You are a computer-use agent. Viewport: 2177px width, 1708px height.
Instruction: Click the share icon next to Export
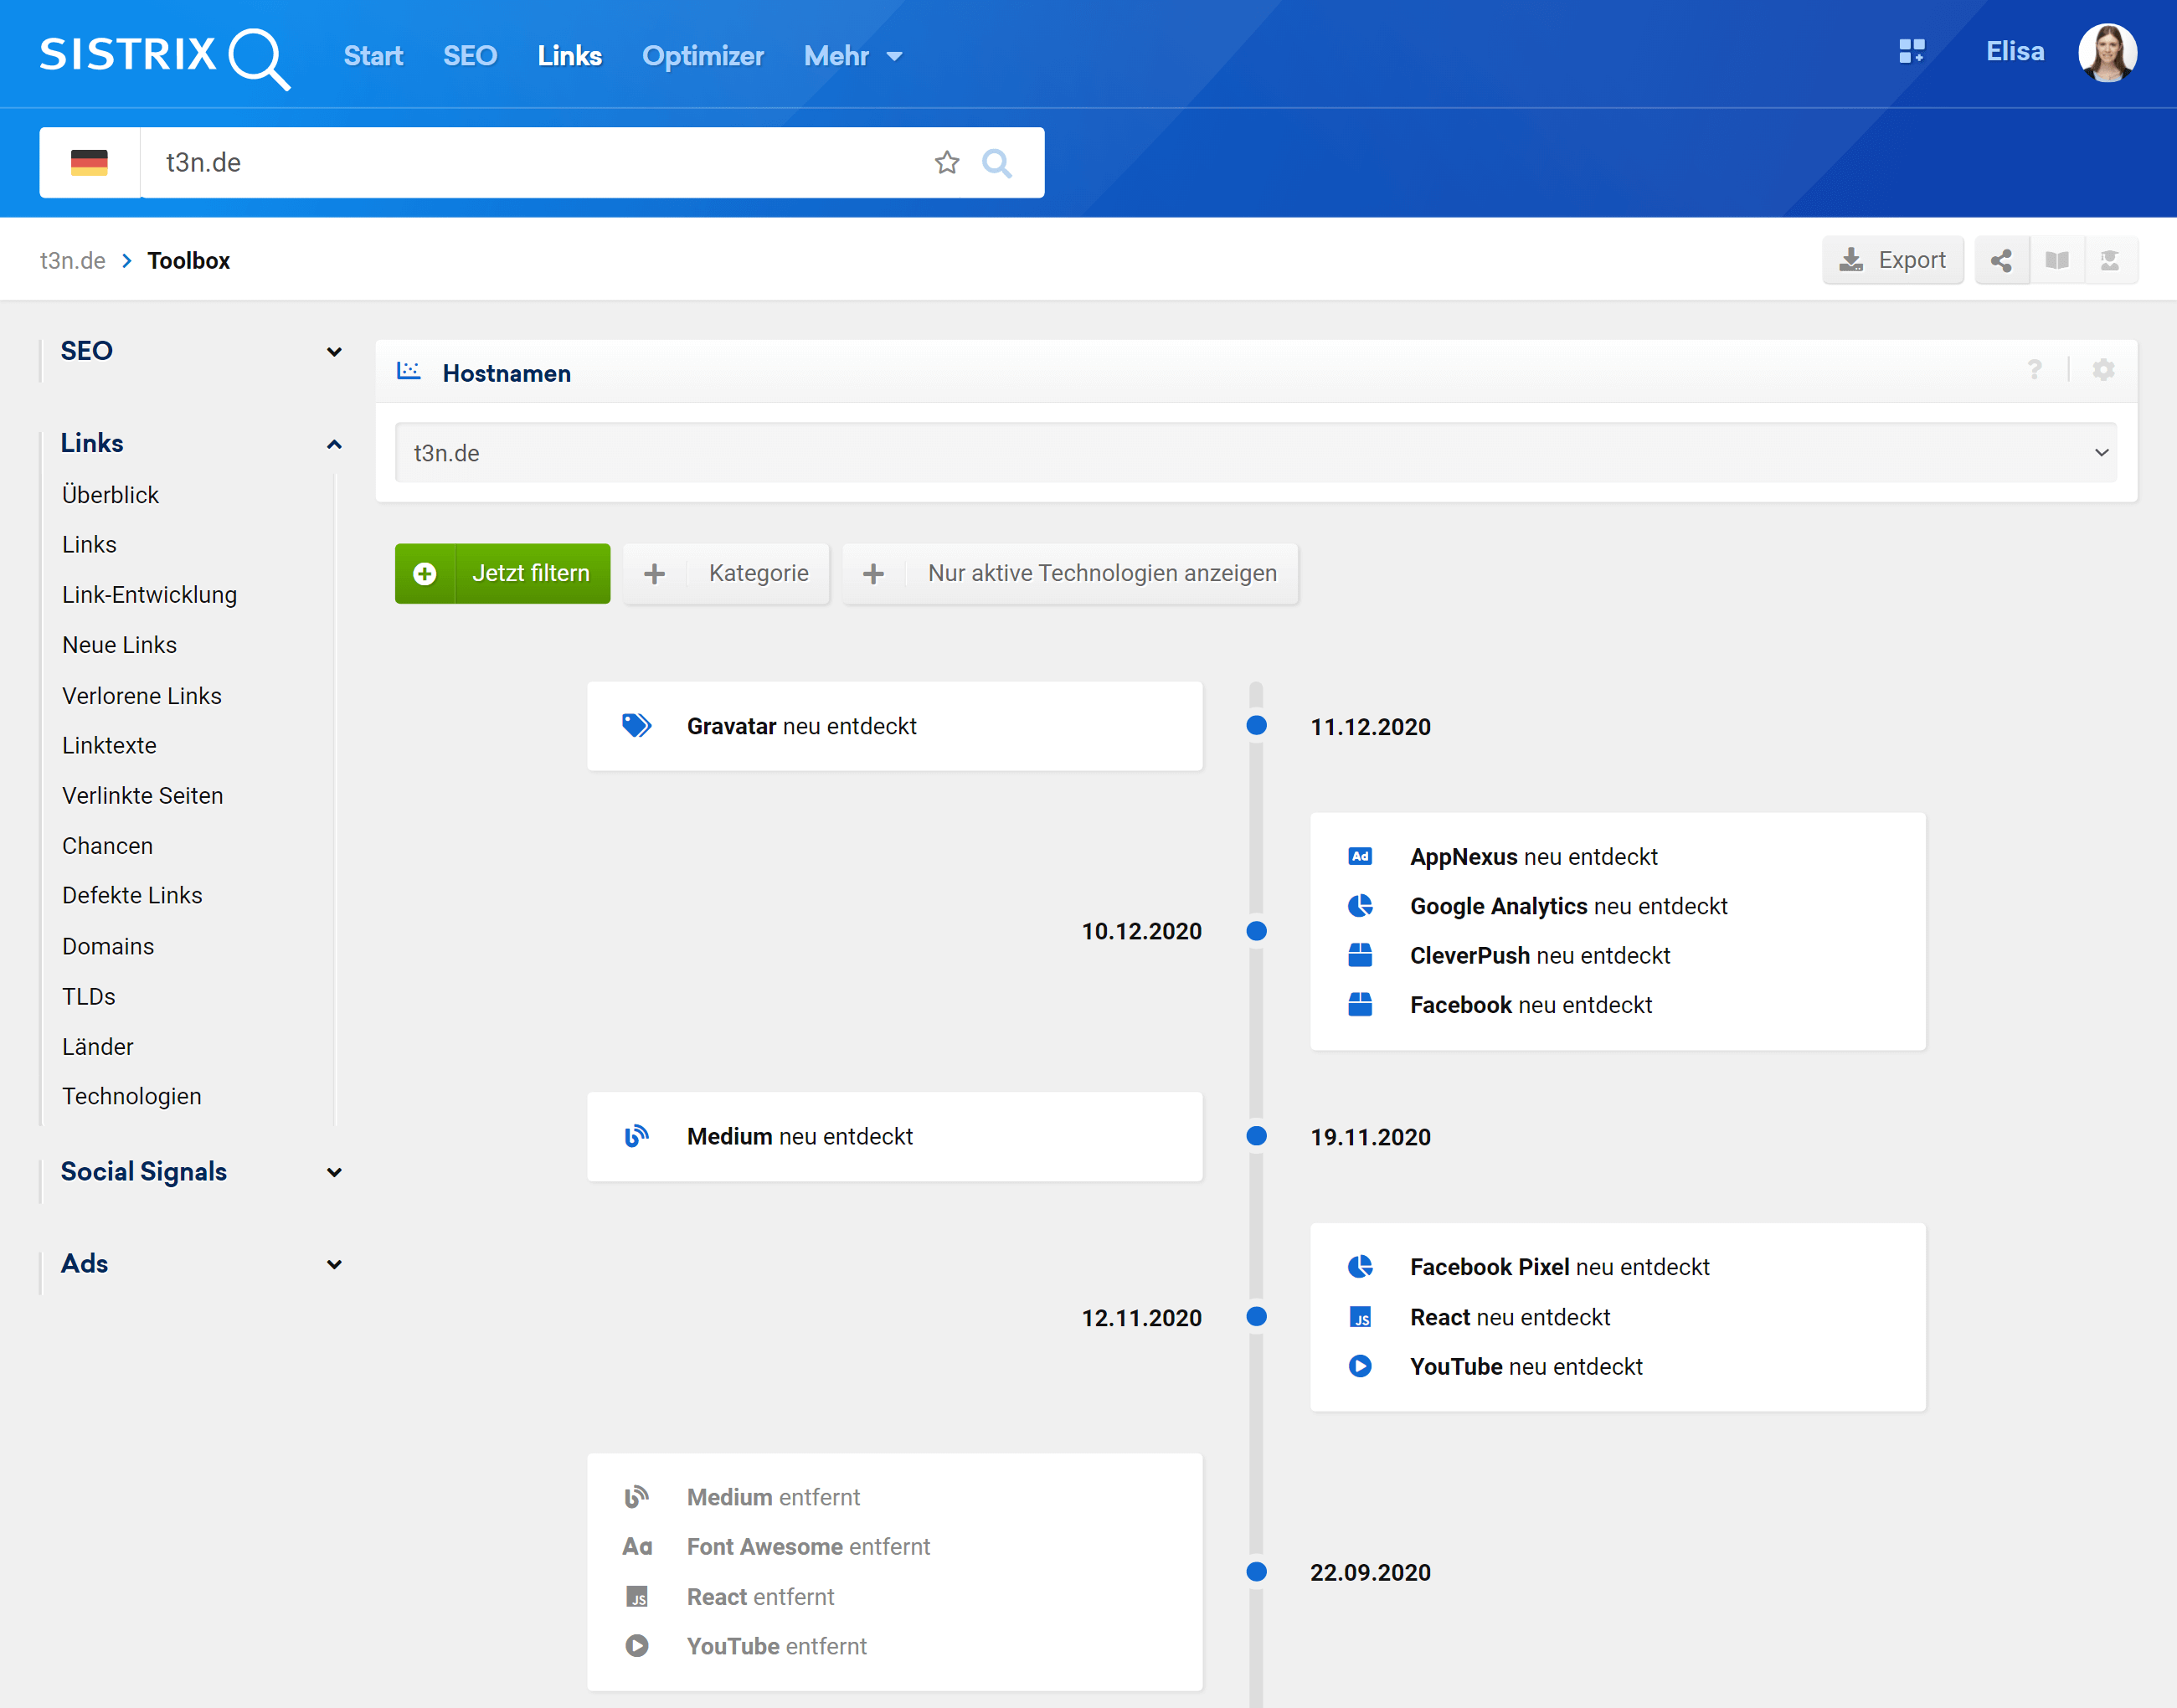[x=2001, y=261]
